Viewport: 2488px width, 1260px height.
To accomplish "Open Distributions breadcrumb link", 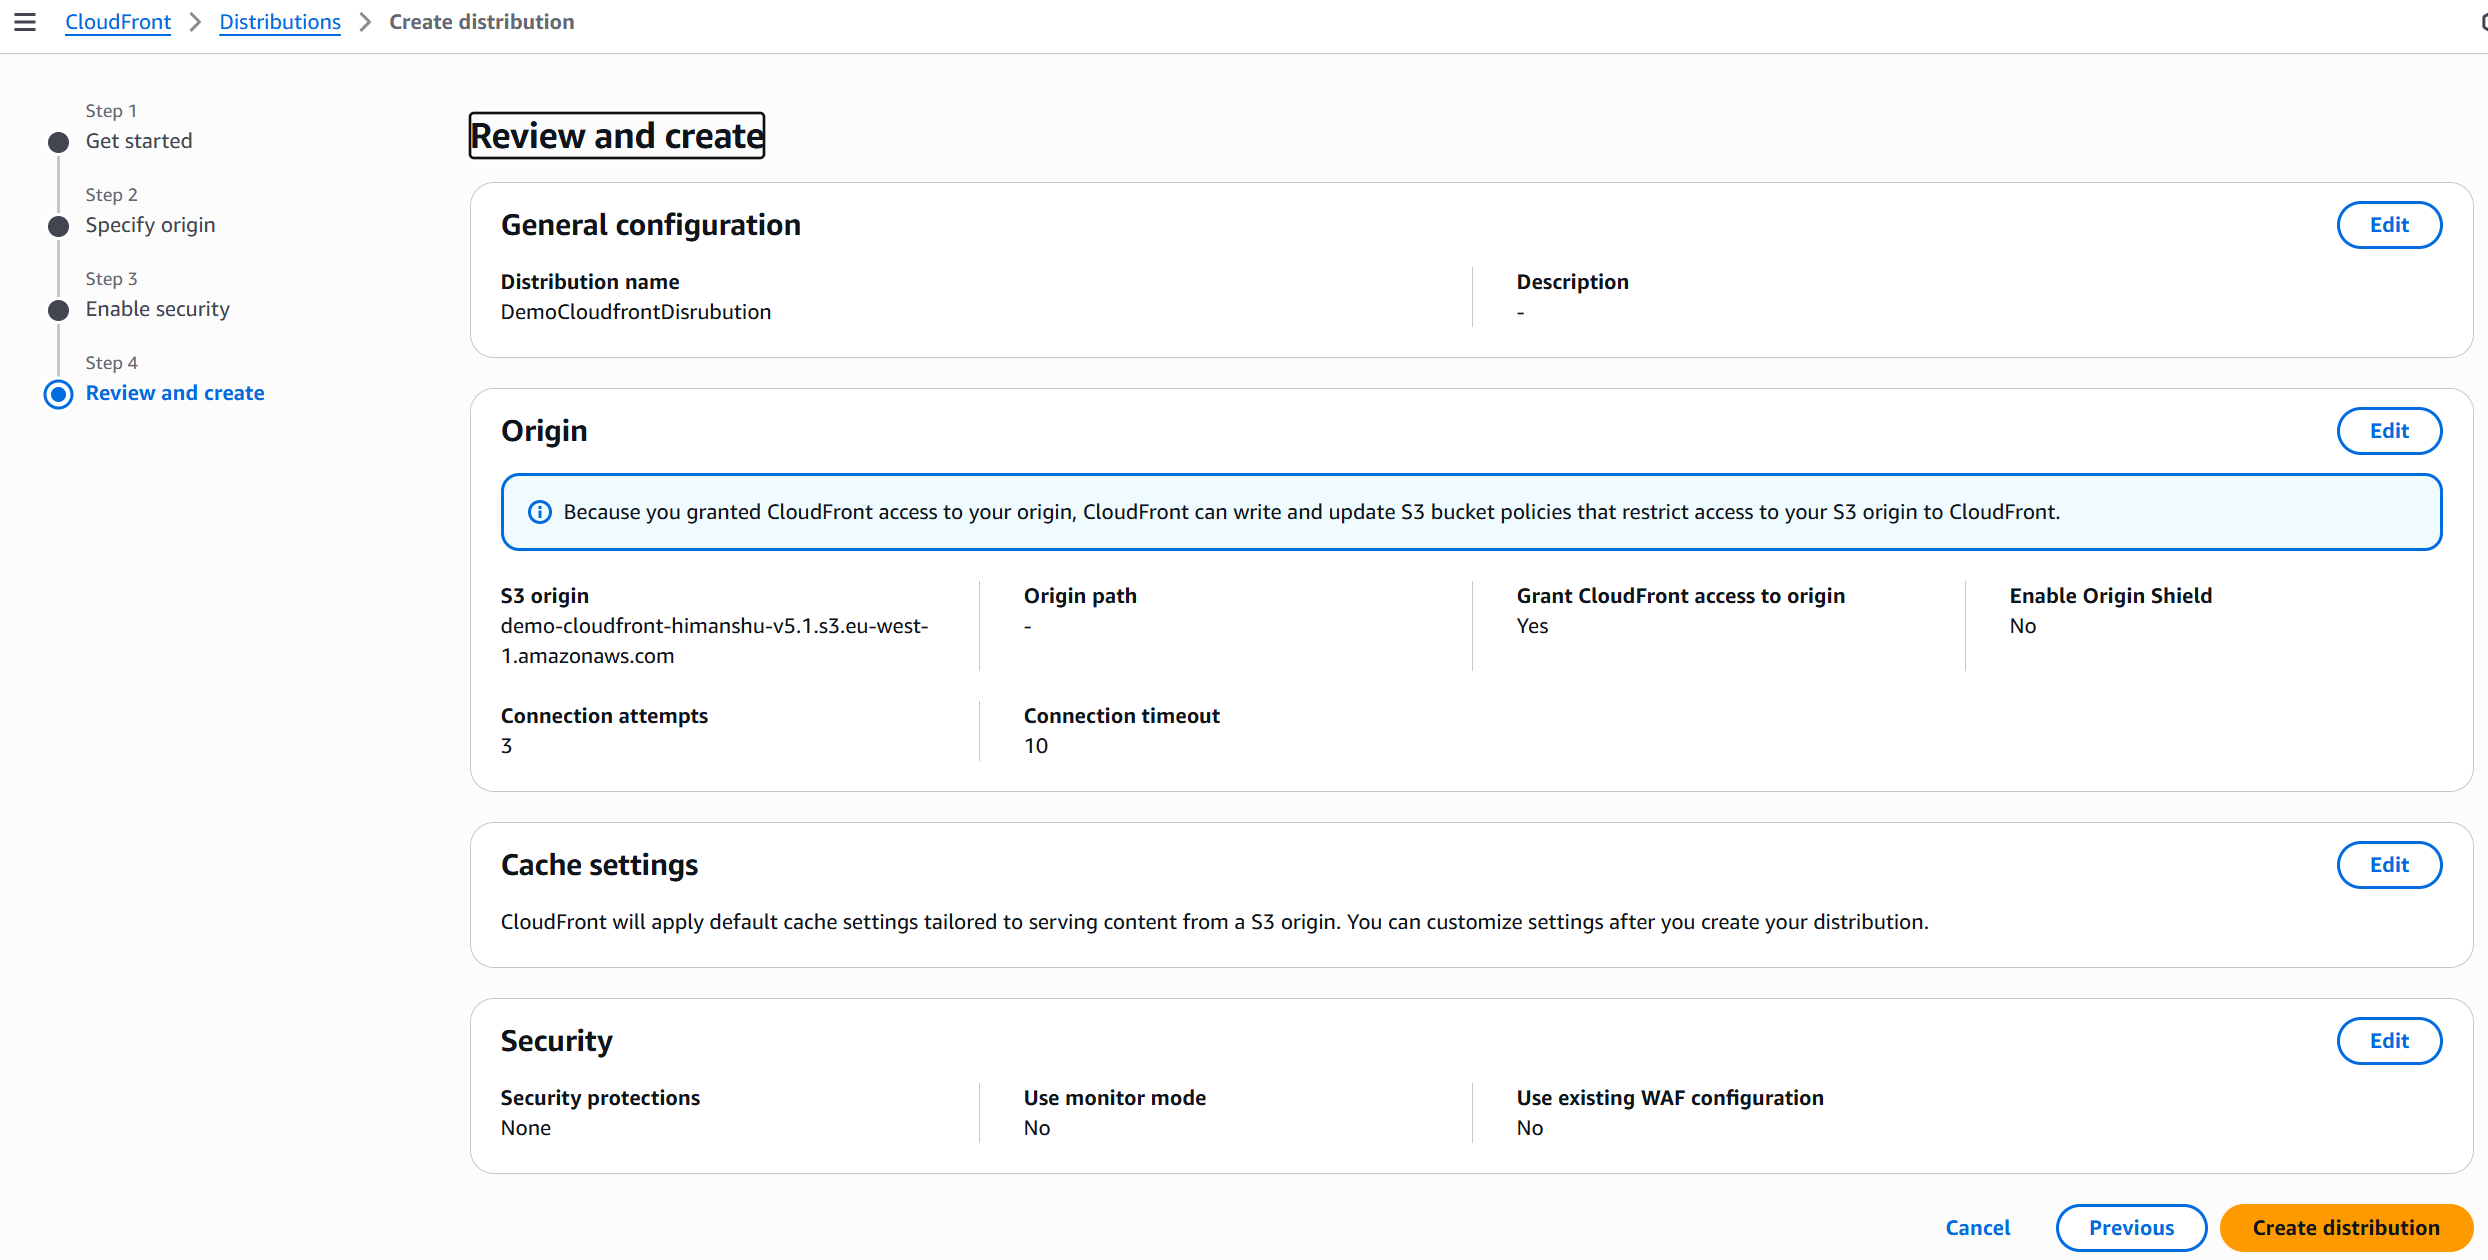I will 280,22.
